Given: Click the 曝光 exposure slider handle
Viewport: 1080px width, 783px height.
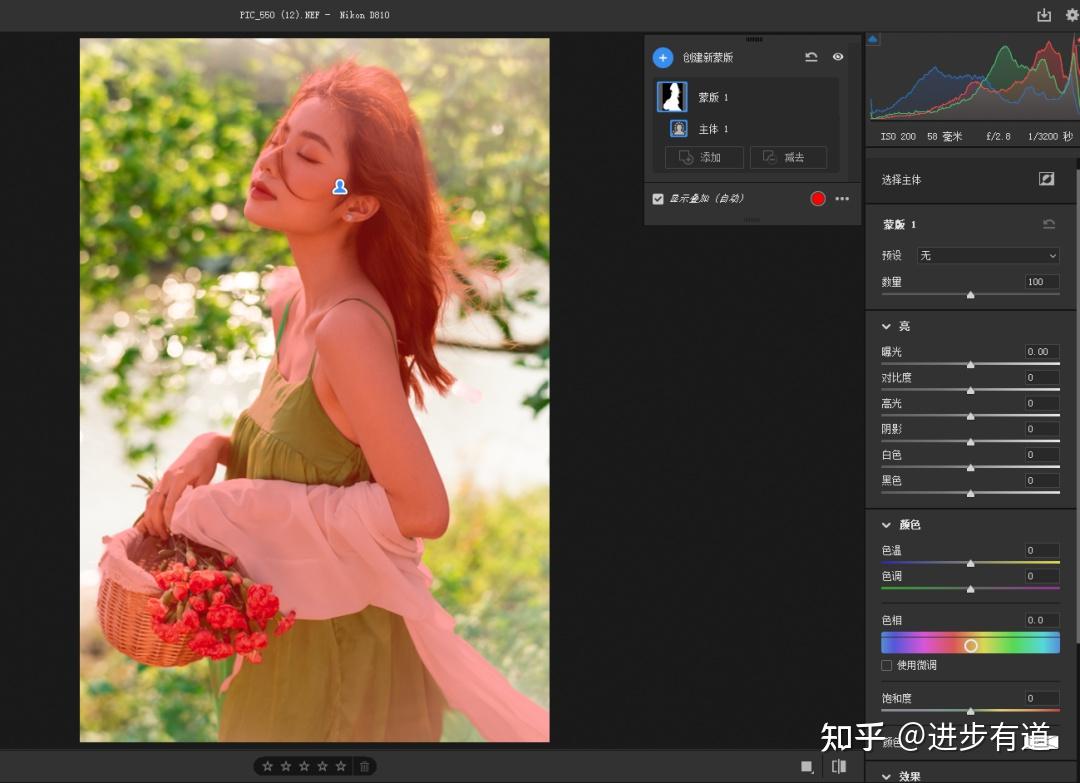Looking at the screenshot, I should point(970,364).
